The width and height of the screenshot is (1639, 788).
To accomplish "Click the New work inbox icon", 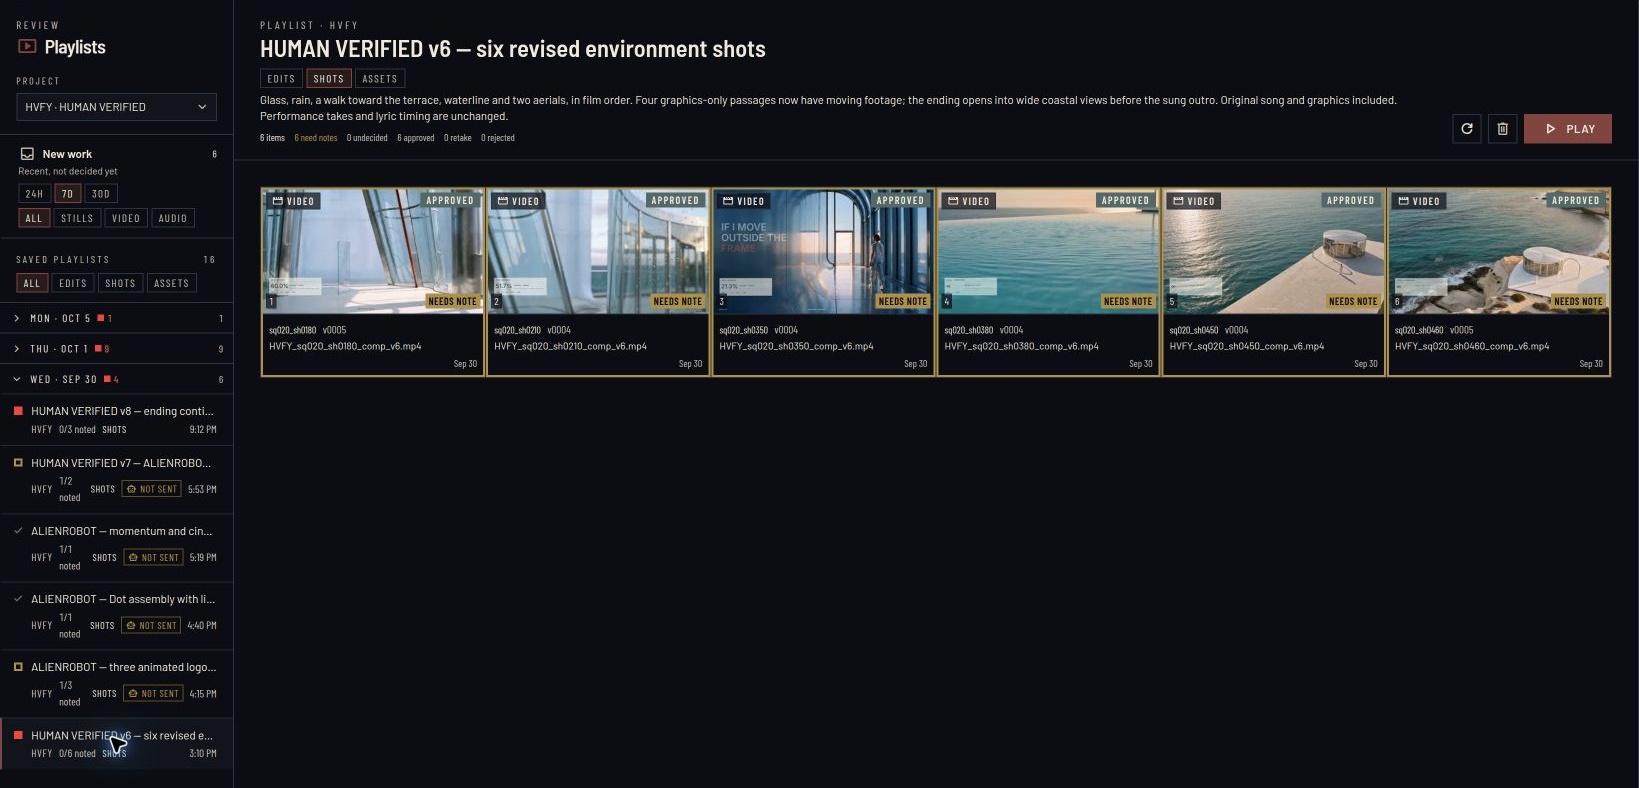I will 27,154.
